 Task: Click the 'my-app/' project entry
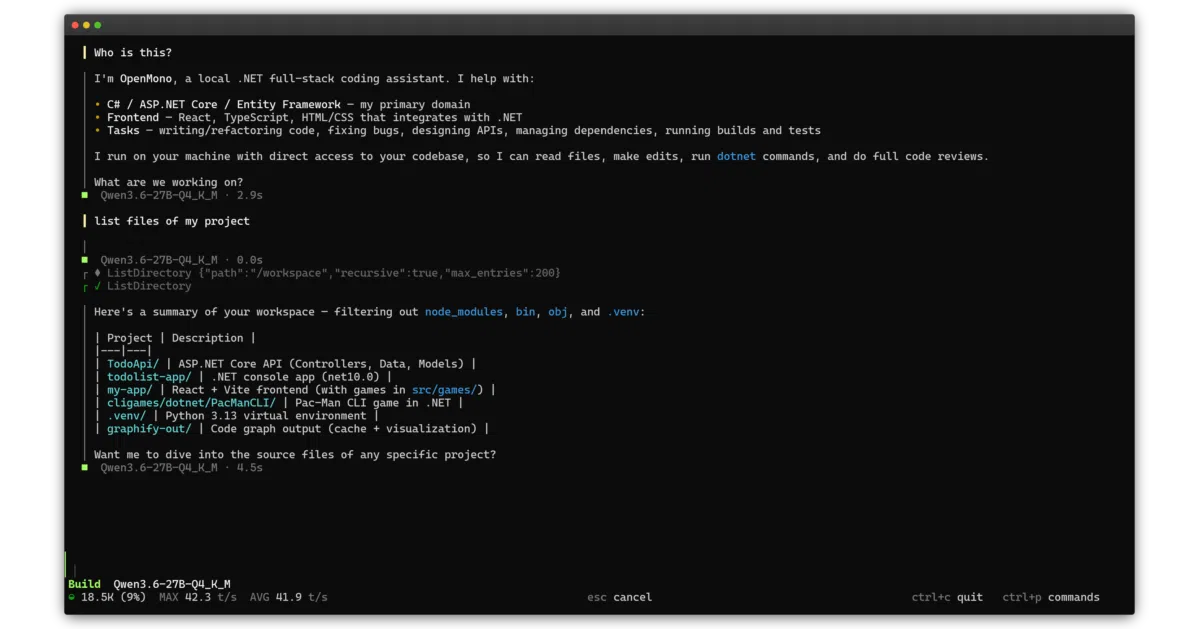(130, 390)
